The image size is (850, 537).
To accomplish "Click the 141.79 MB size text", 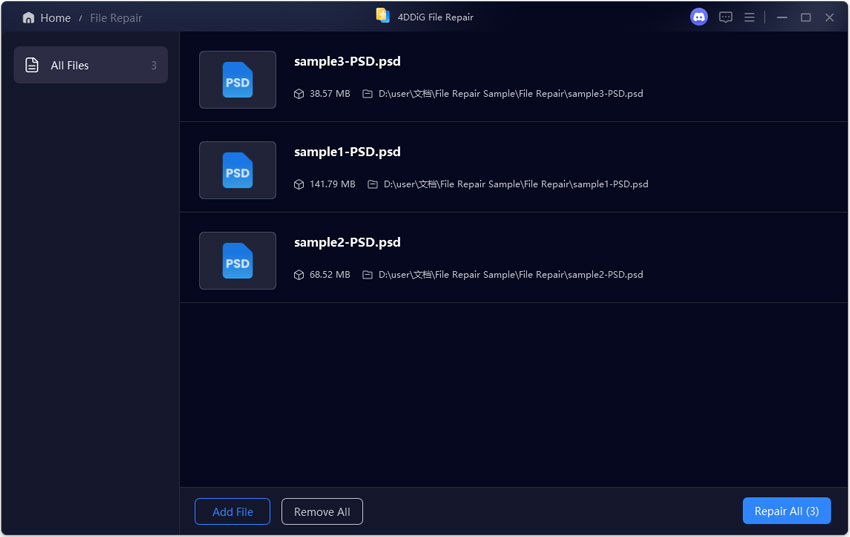I will [332, 184].
